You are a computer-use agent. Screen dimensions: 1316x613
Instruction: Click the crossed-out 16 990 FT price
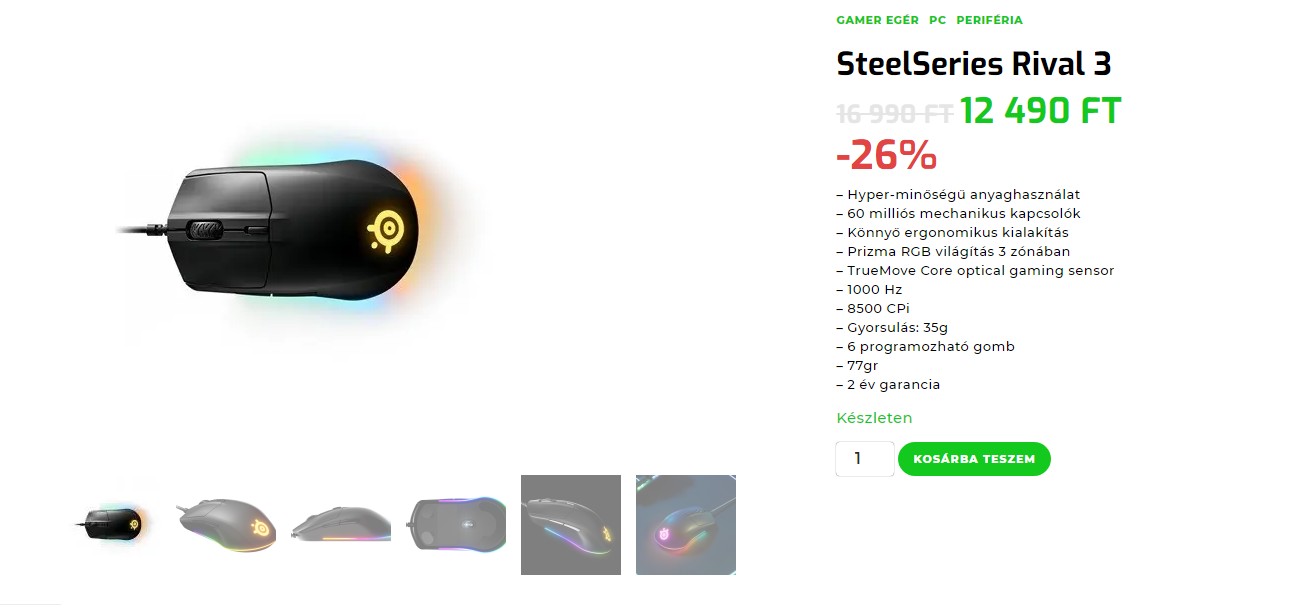pos(894,113)
